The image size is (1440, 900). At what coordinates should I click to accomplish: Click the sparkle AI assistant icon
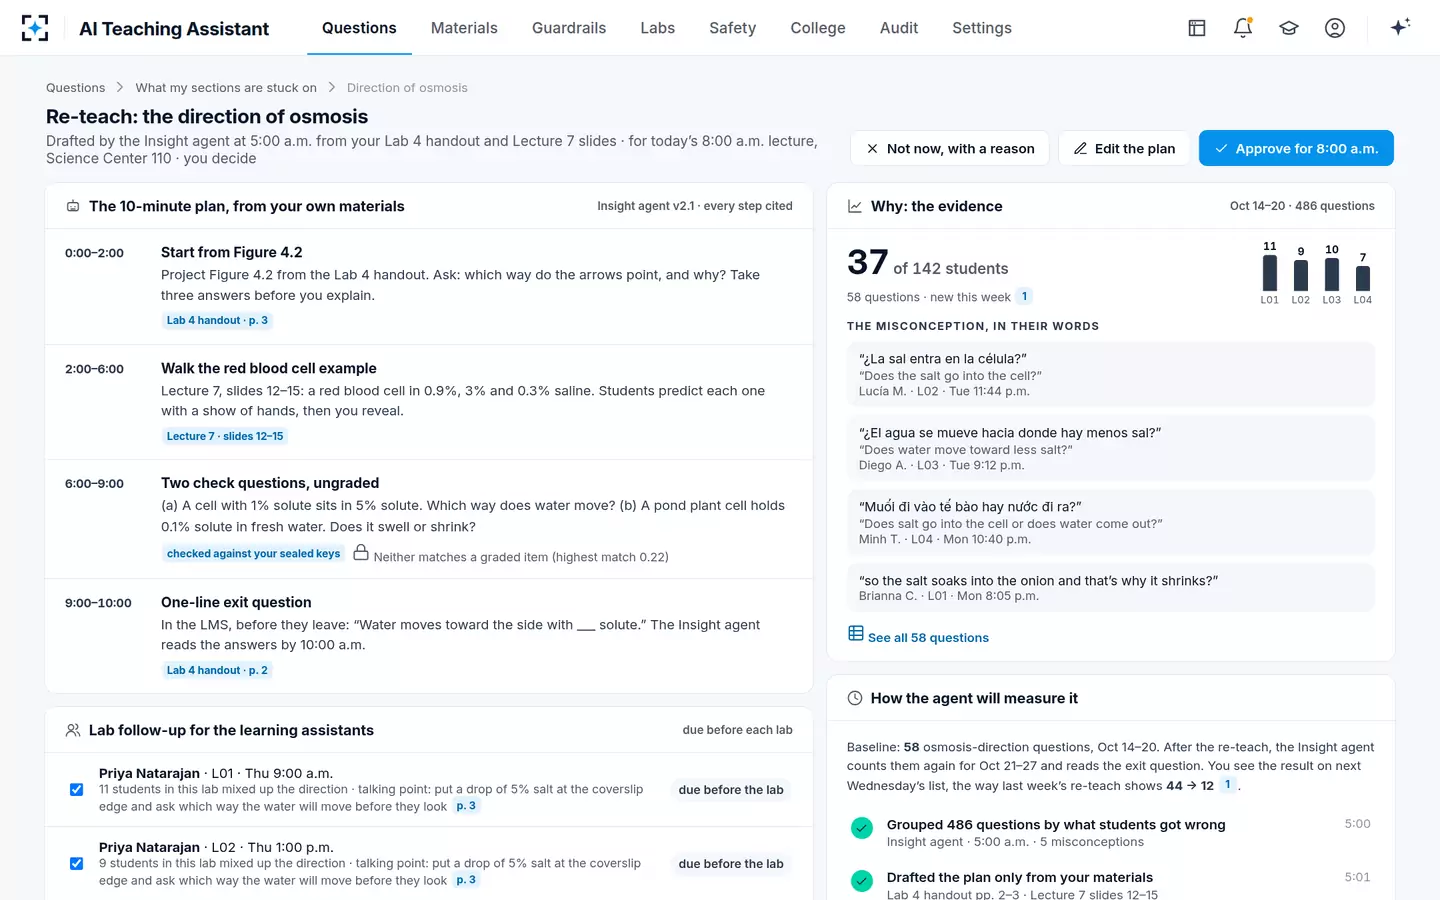click(x=1400, y=27)
